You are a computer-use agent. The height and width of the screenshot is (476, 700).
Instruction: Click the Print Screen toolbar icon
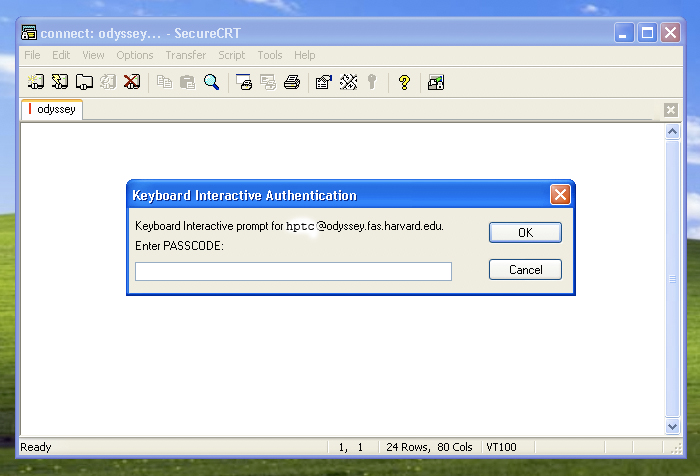click(x=244, y=82)
